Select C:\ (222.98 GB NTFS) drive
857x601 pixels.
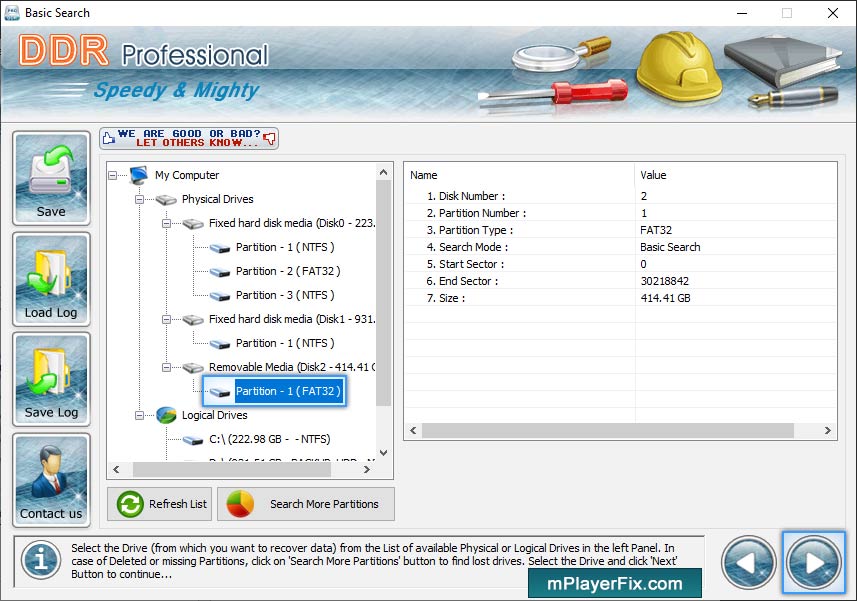coord(269,440)
